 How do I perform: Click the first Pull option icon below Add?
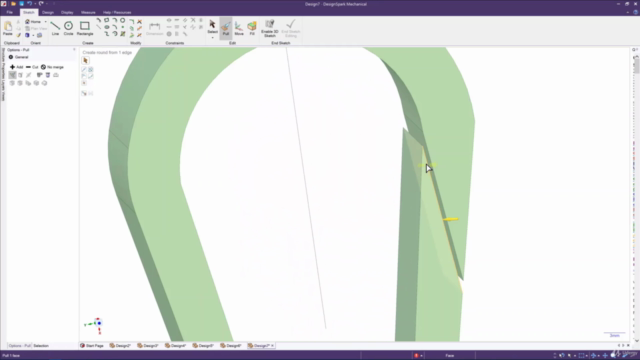pyautogui.click(x=12, y=75)
